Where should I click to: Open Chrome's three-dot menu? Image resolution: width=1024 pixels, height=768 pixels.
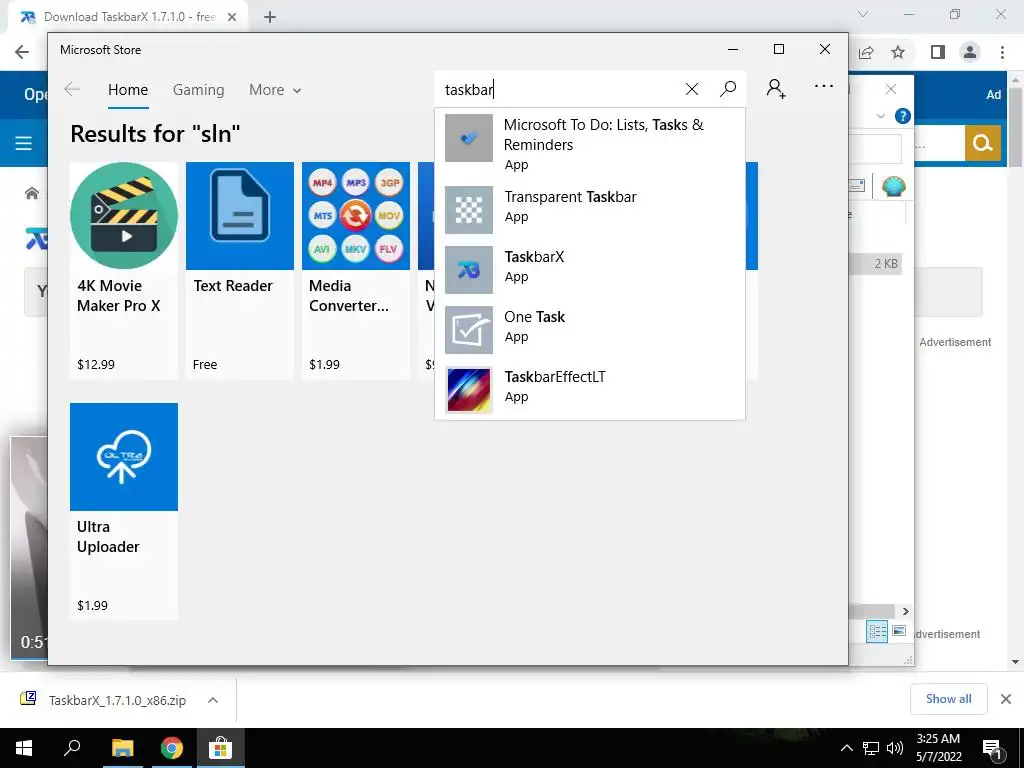(x=1002, y=52)
